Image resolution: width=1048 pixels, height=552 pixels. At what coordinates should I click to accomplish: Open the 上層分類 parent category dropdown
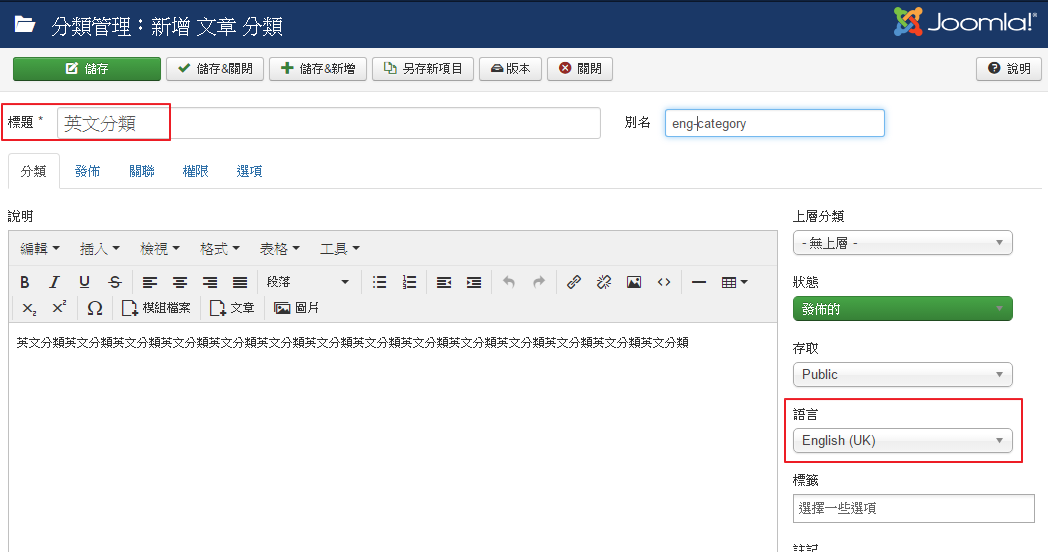click(x=902, y=243)
